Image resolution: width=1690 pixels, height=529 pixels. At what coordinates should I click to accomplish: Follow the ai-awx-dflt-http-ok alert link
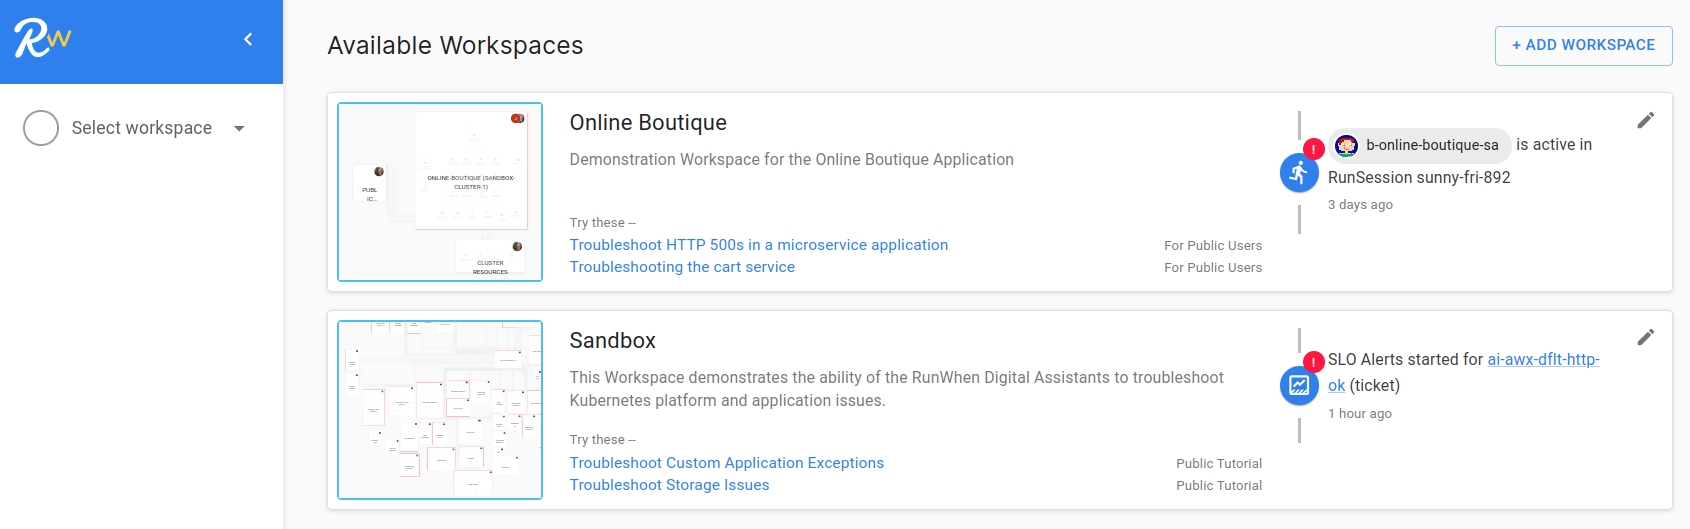(1543, 360)
